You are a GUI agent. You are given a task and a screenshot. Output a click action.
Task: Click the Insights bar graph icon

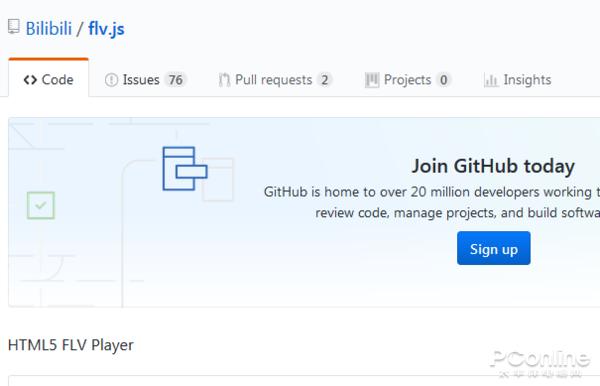pos(491,80)
